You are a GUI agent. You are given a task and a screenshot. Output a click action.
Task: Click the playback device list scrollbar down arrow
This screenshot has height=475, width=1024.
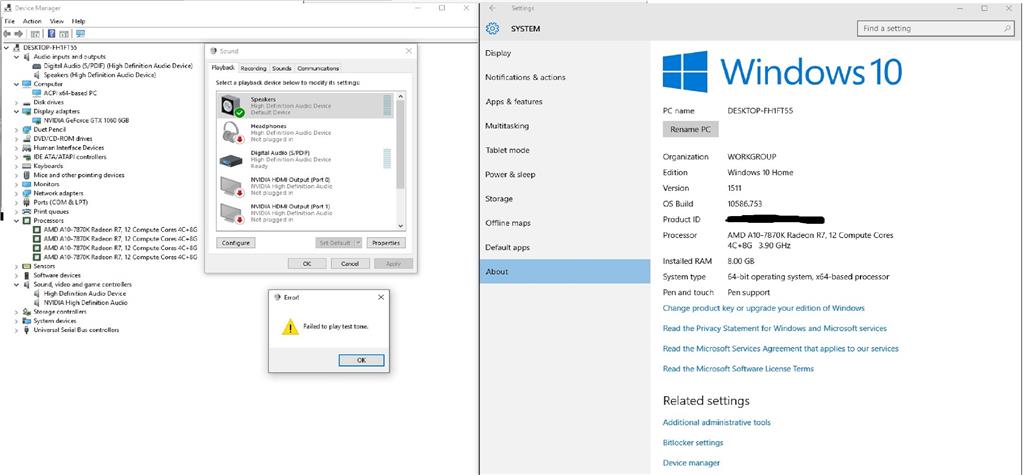tap(401, 226)
